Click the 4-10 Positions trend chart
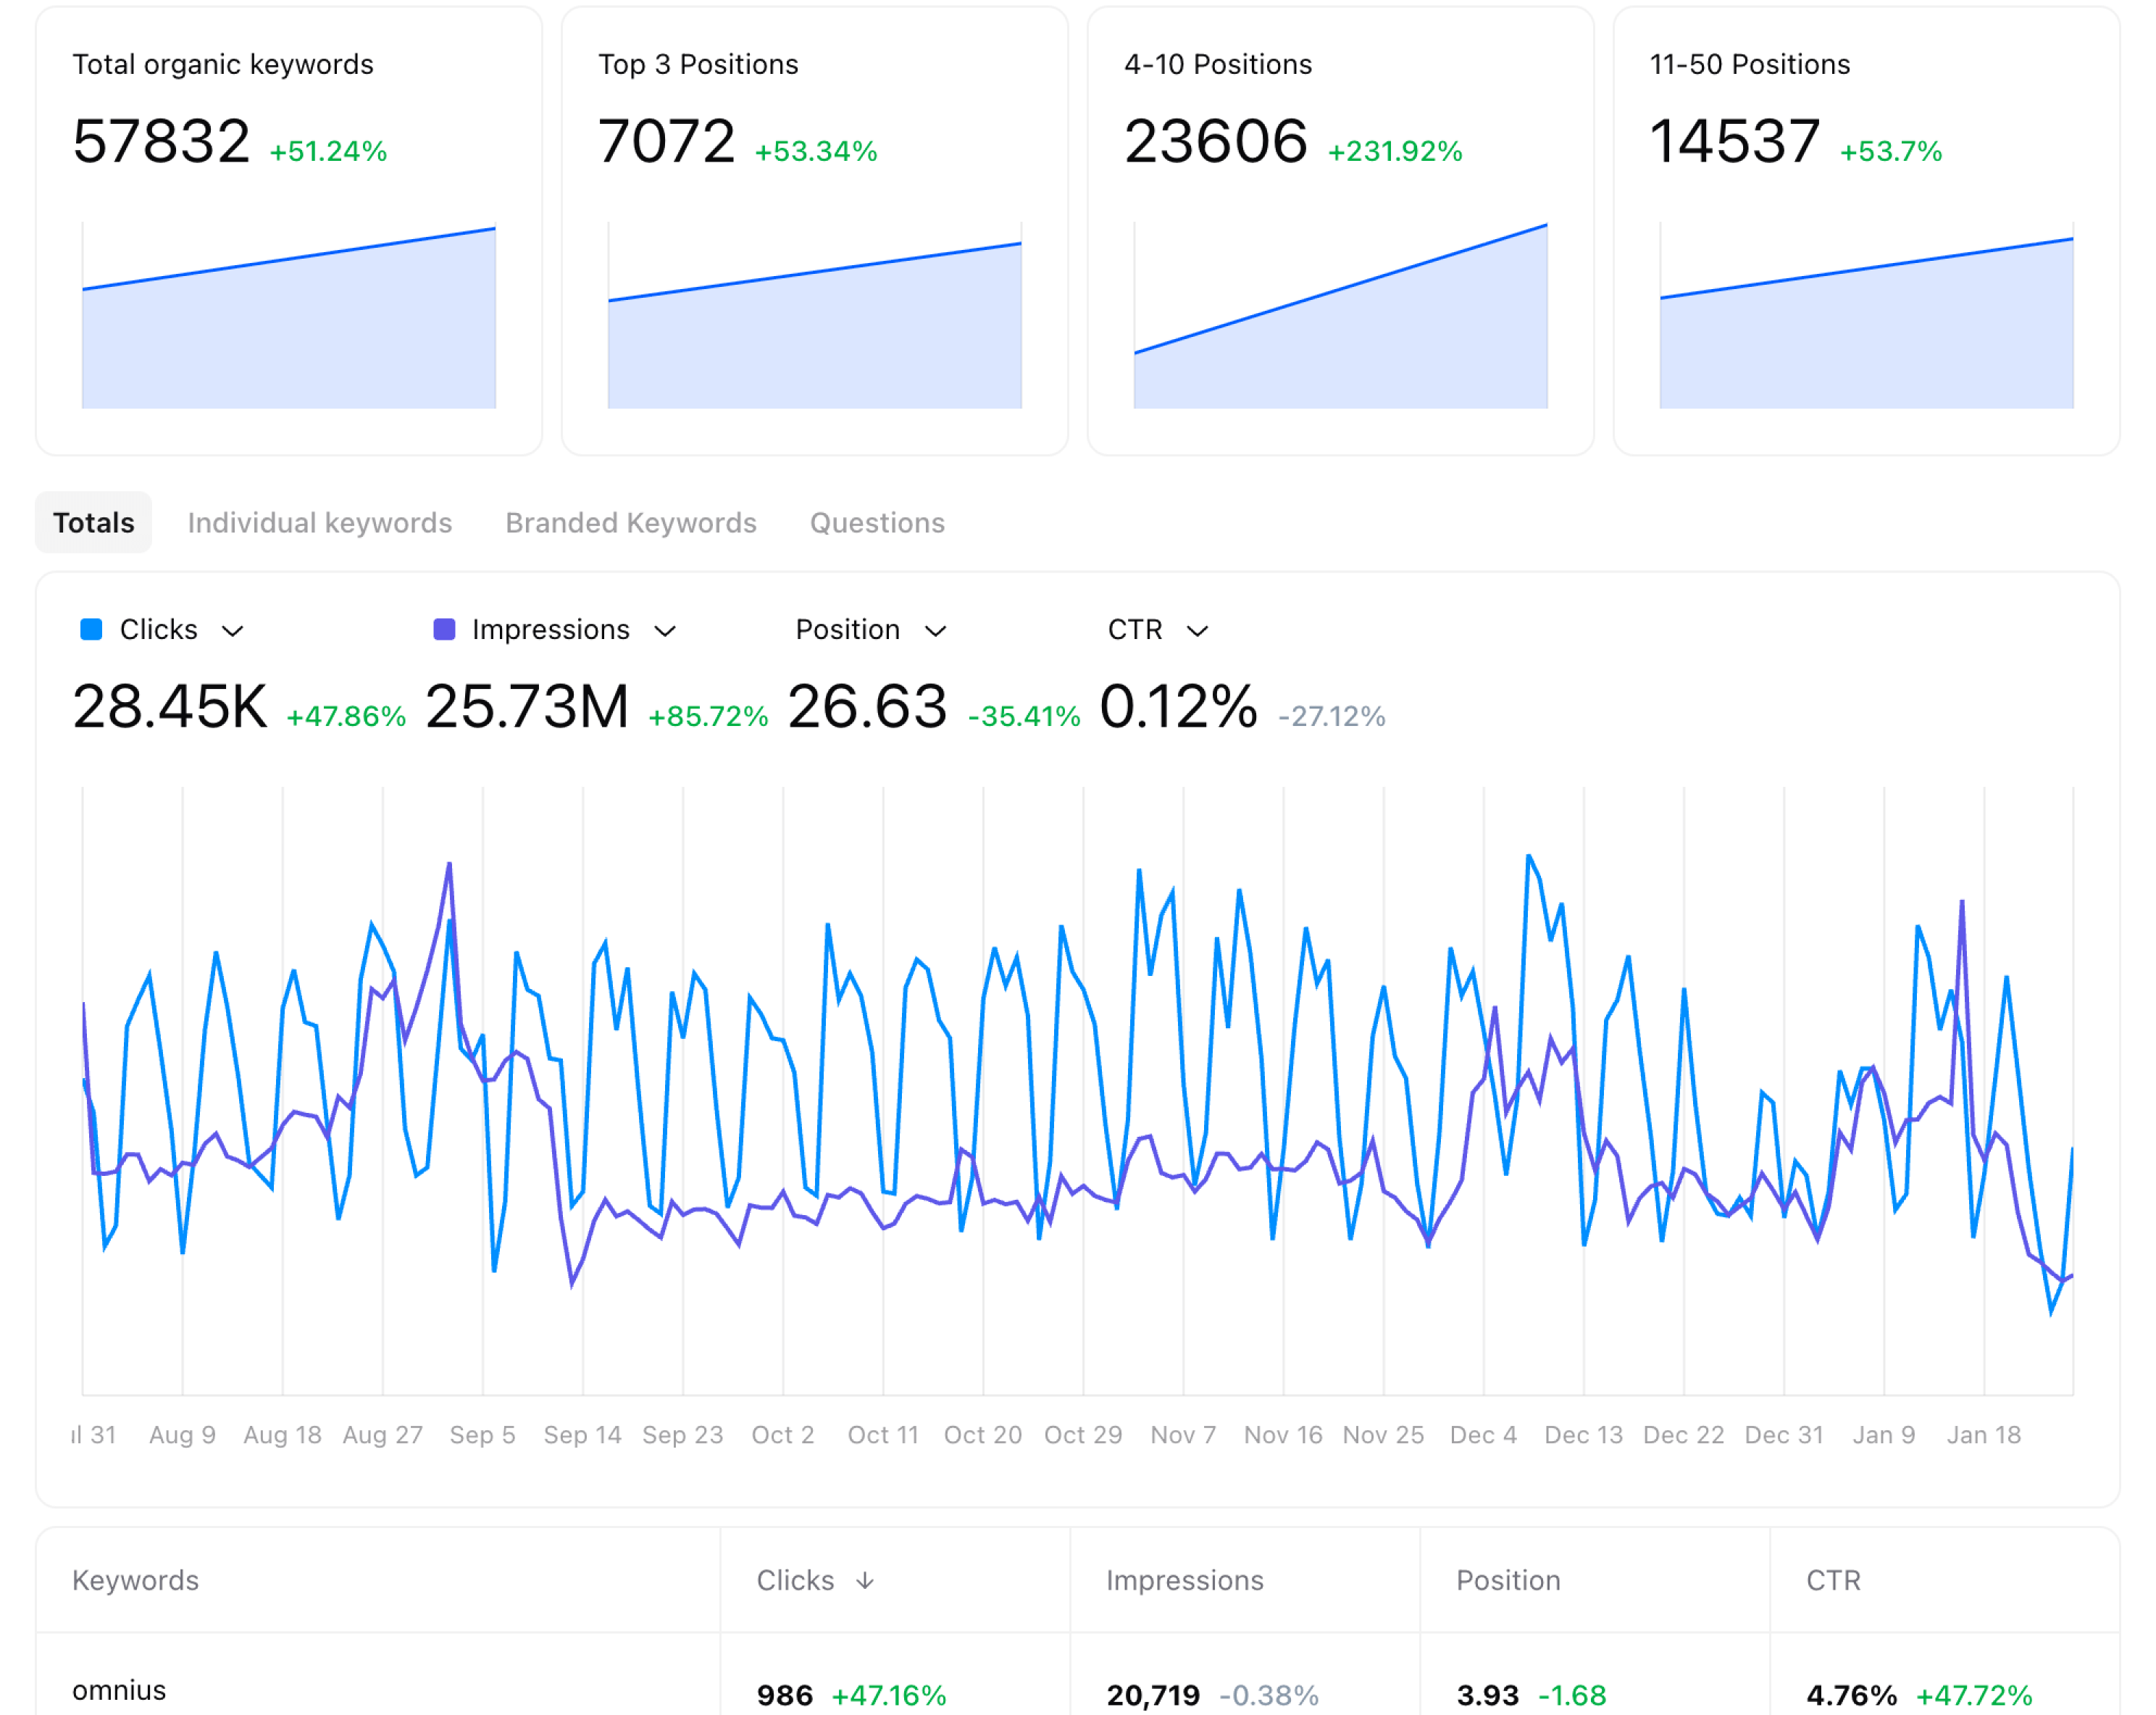This screenshot has width=2156, height=1715. point(1340,320)
